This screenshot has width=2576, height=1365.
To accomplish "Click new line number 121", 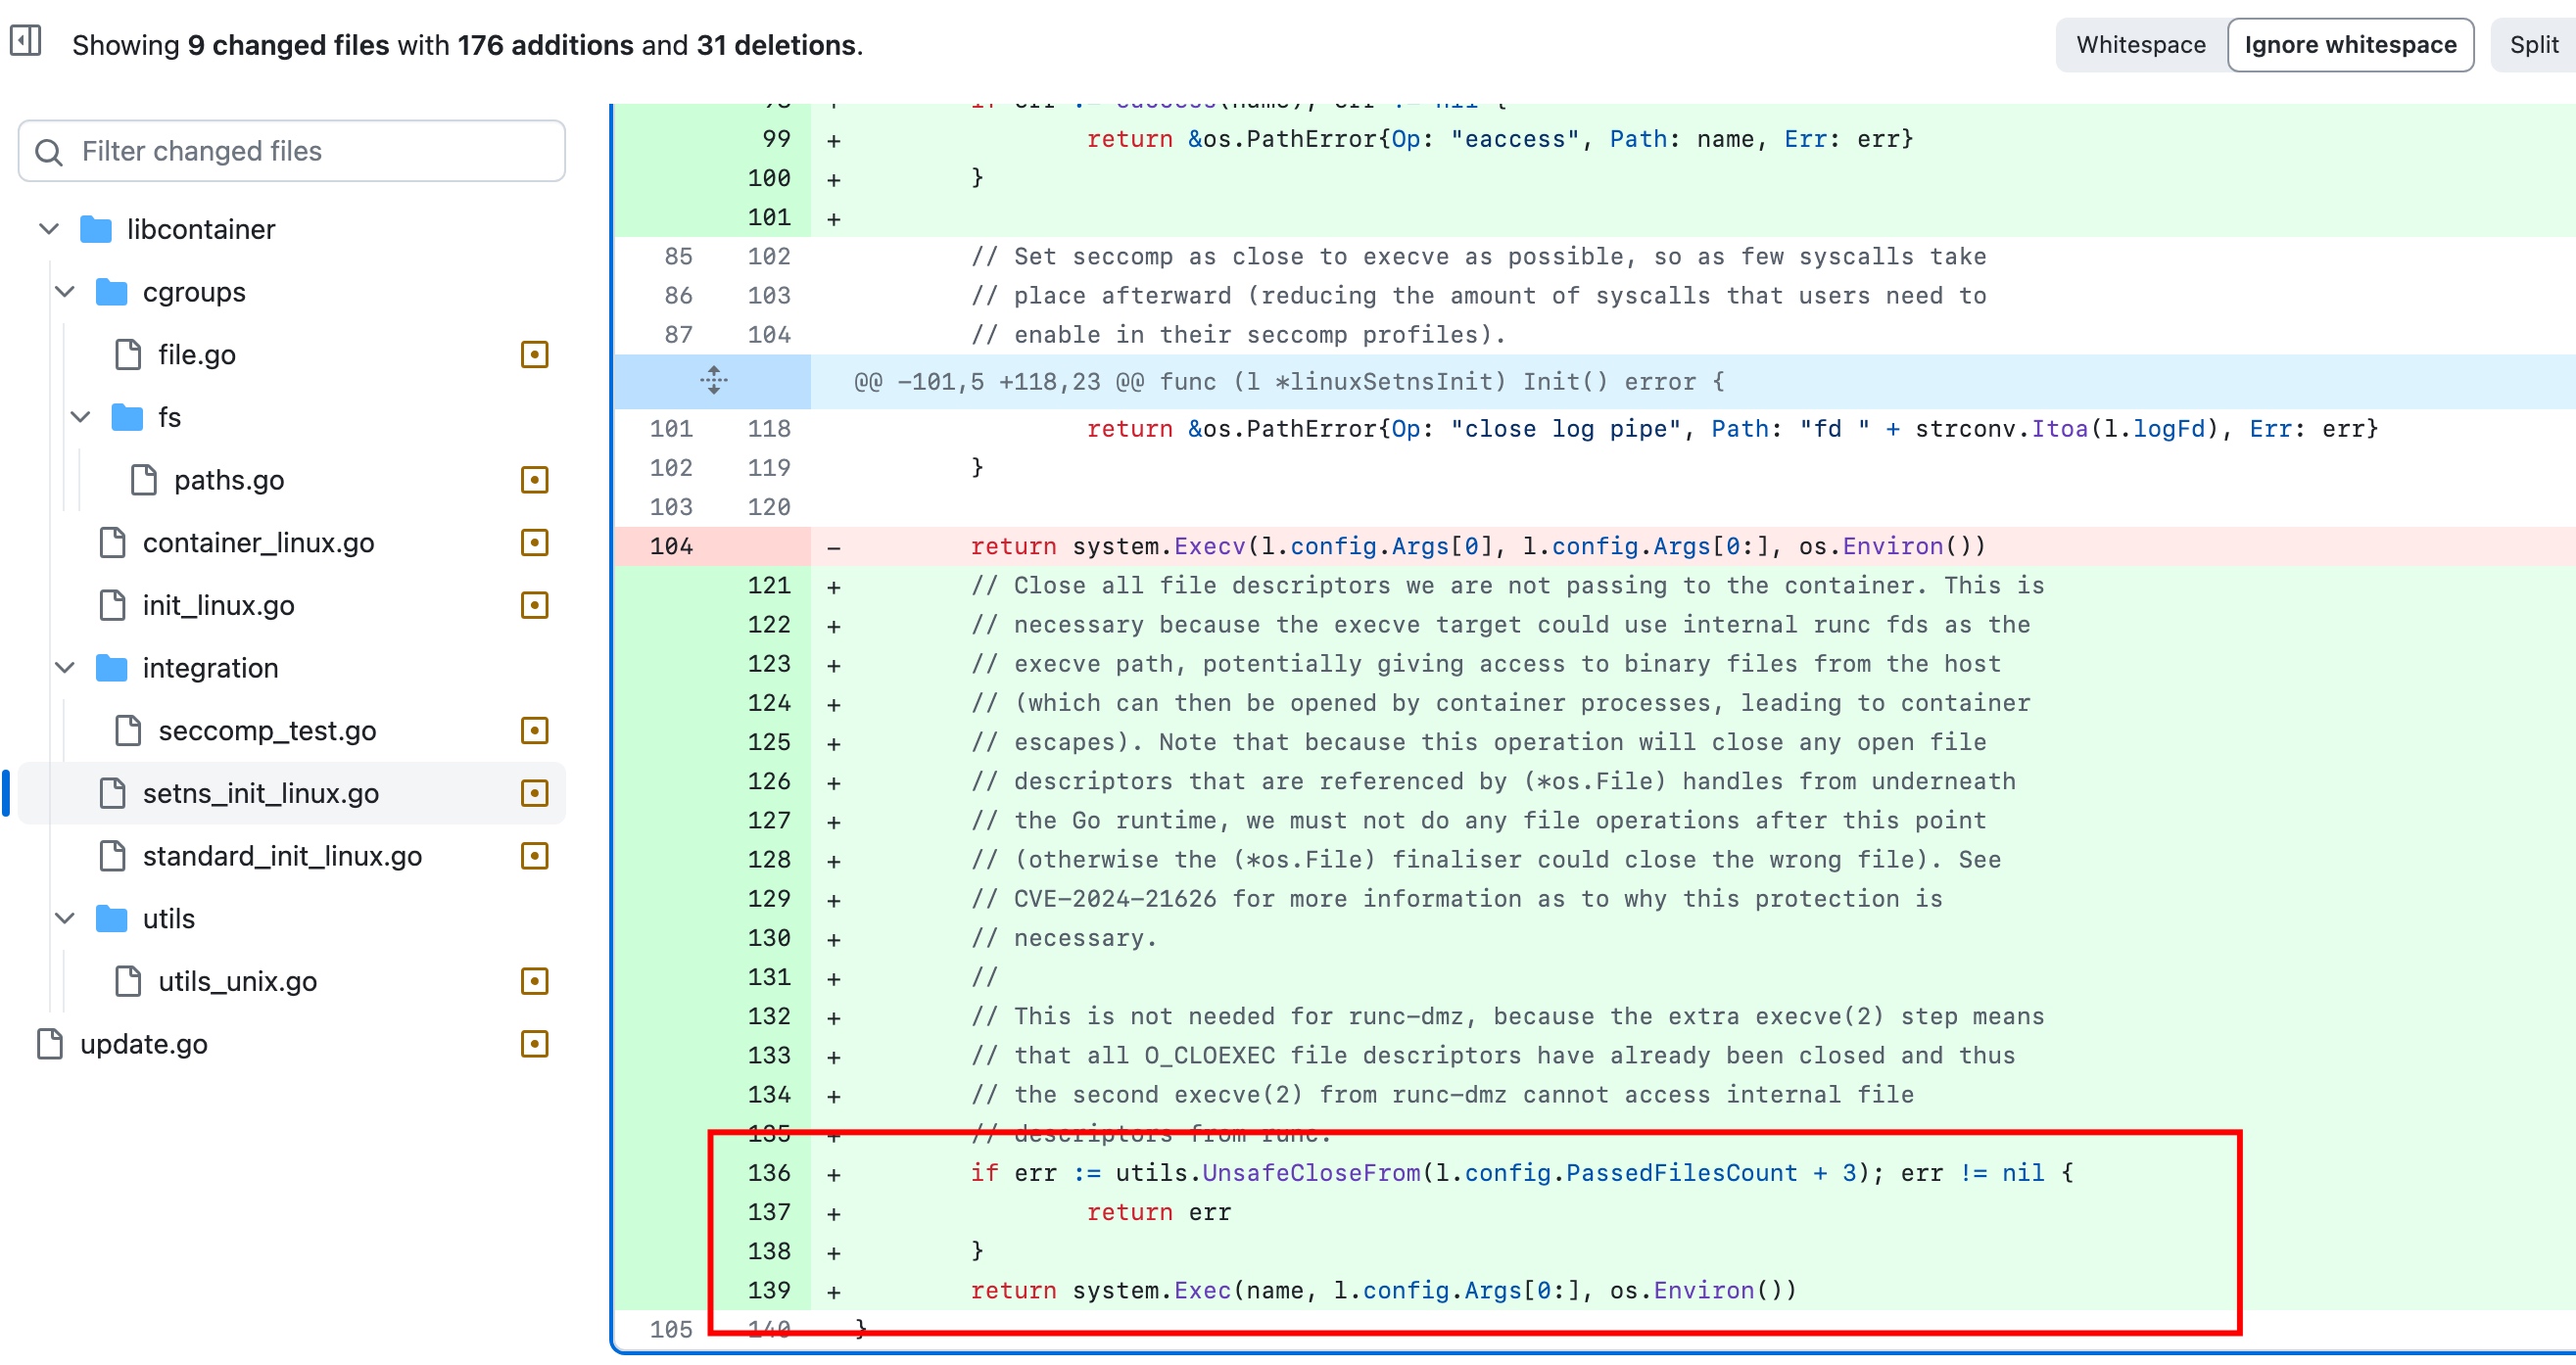I will click(x=769, y=586).
